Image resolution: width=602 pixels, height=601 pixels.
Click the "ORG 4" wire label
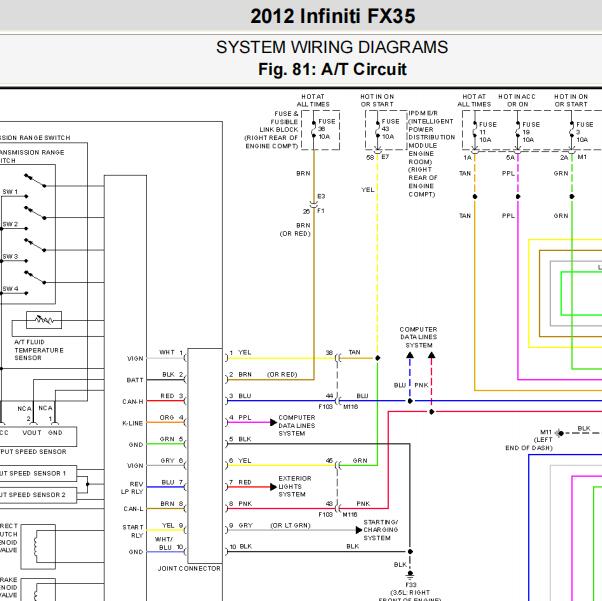[x=171, y=417]
